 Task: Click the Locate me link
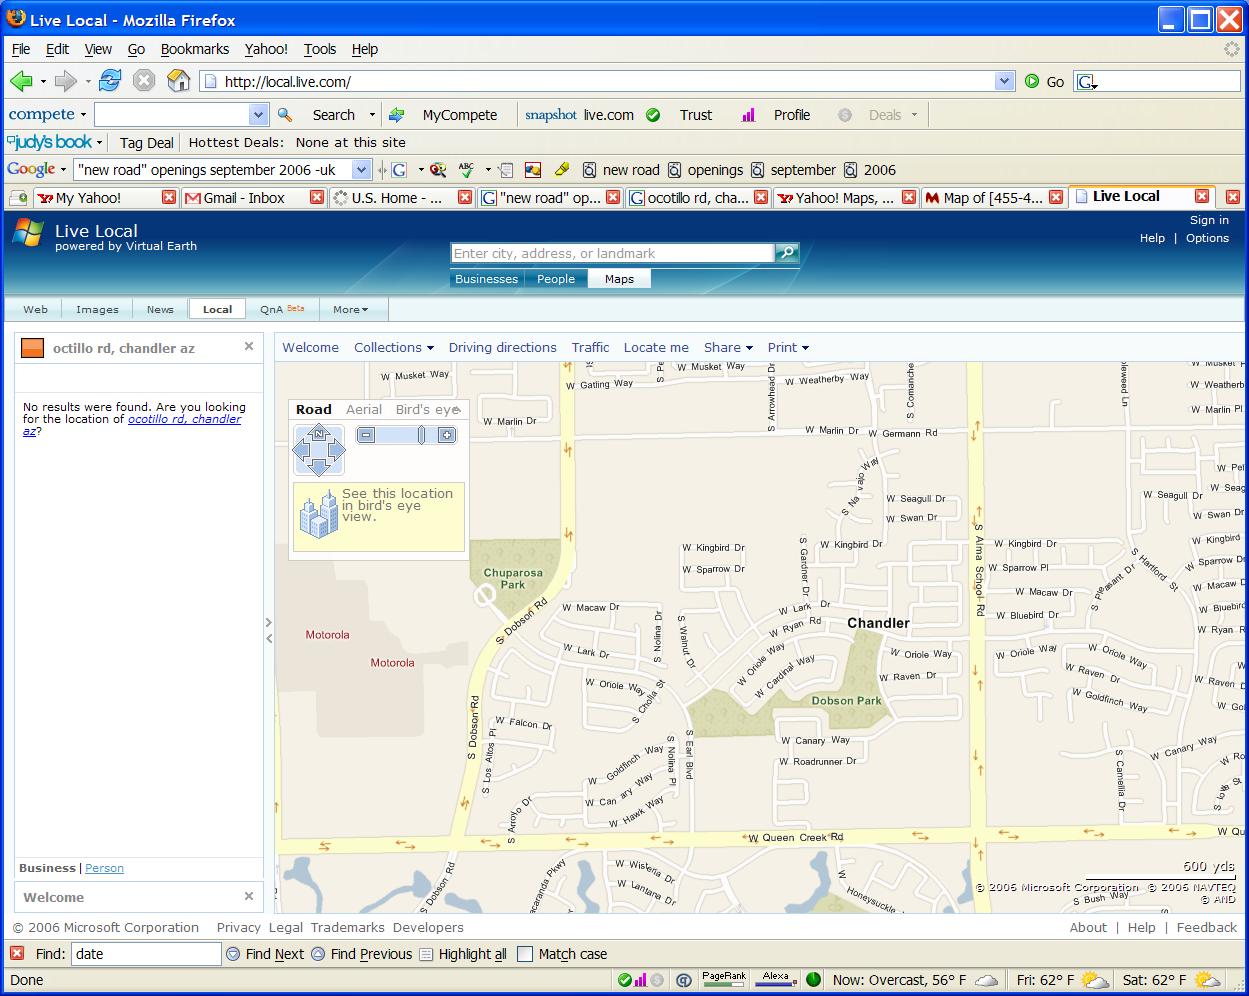(656, 347)
